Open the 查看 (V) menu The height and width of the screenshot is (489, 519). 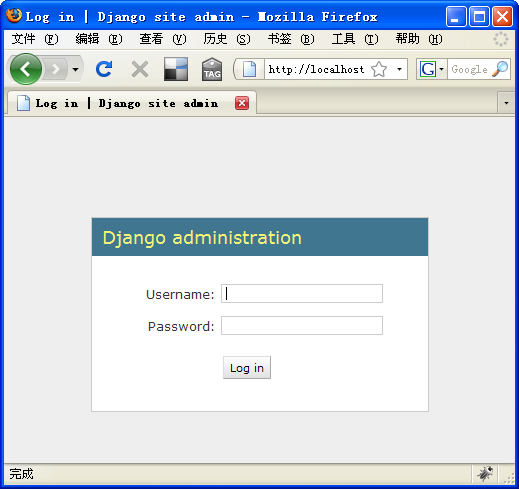click(163, 39)
